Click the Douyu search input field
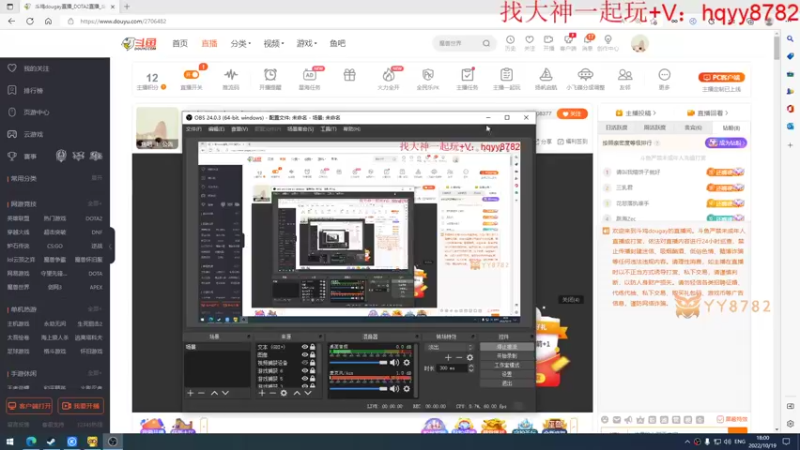The height and width of the screenshot is (450, 800). [457, 43]
